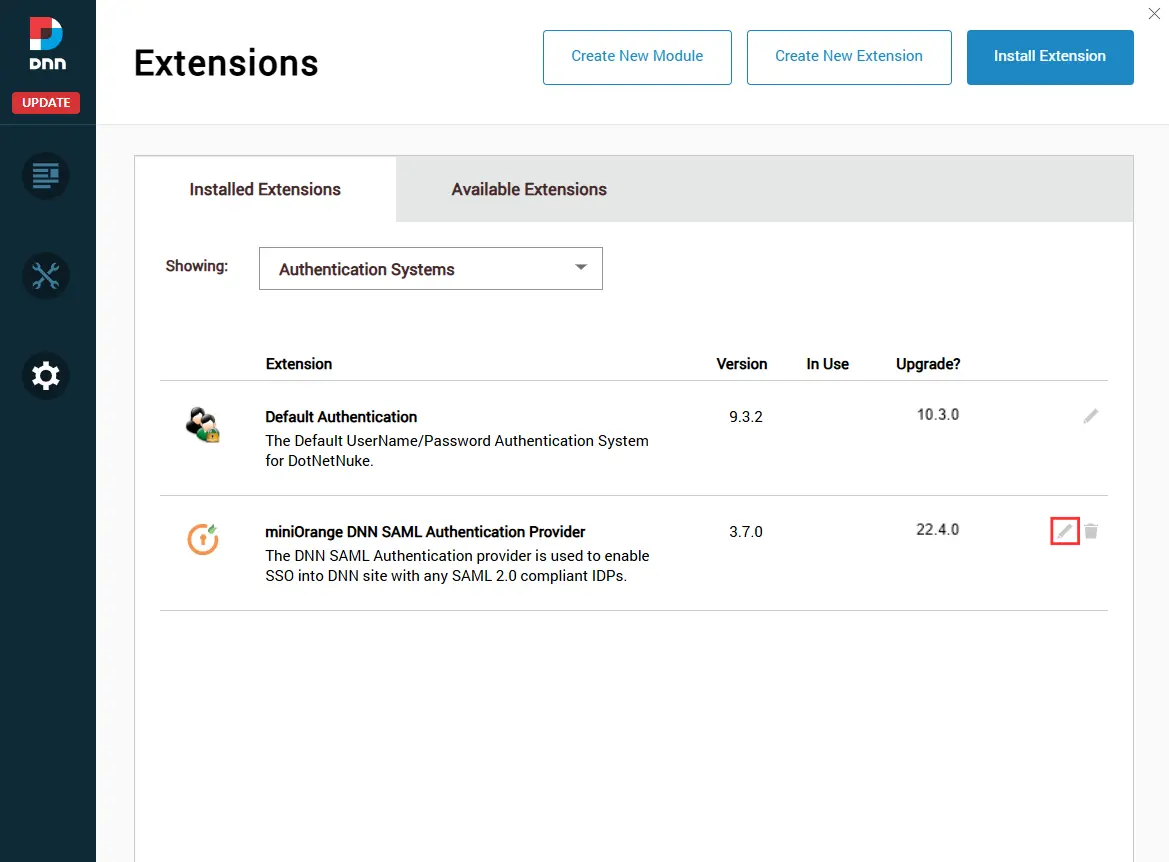
Task: Click the Extensions page heading
Action: (226, 63)
